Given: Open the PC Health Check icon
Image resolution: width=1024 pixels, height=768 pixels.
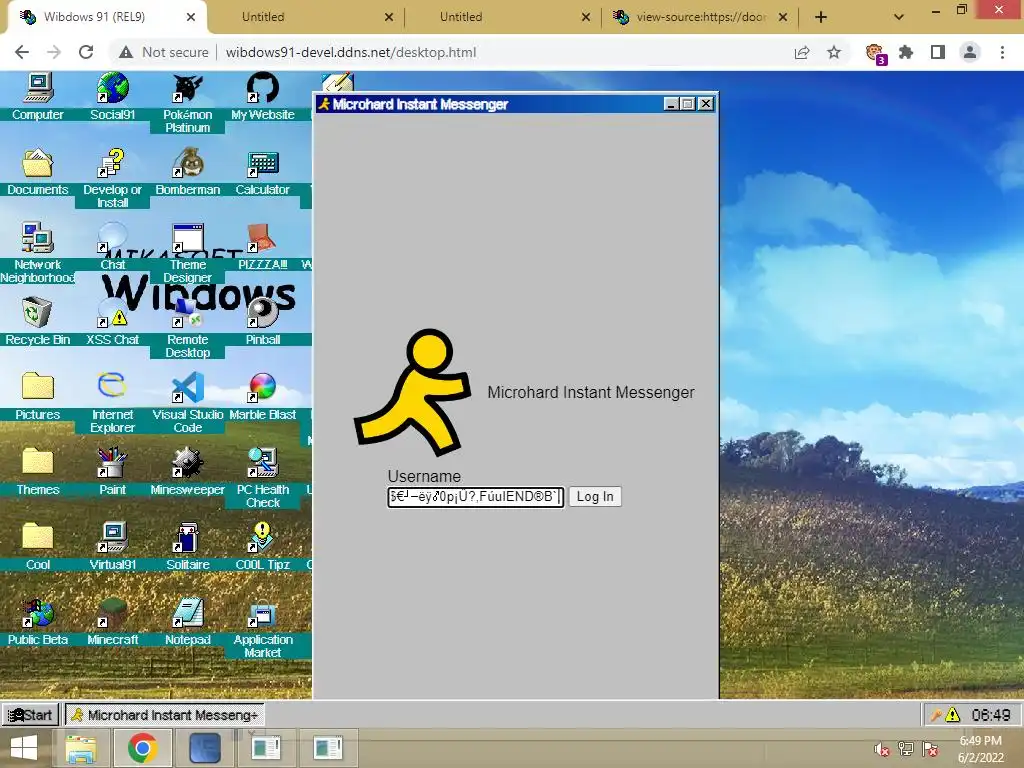Looking at the screenshot, I should click(x=263, y=461).
